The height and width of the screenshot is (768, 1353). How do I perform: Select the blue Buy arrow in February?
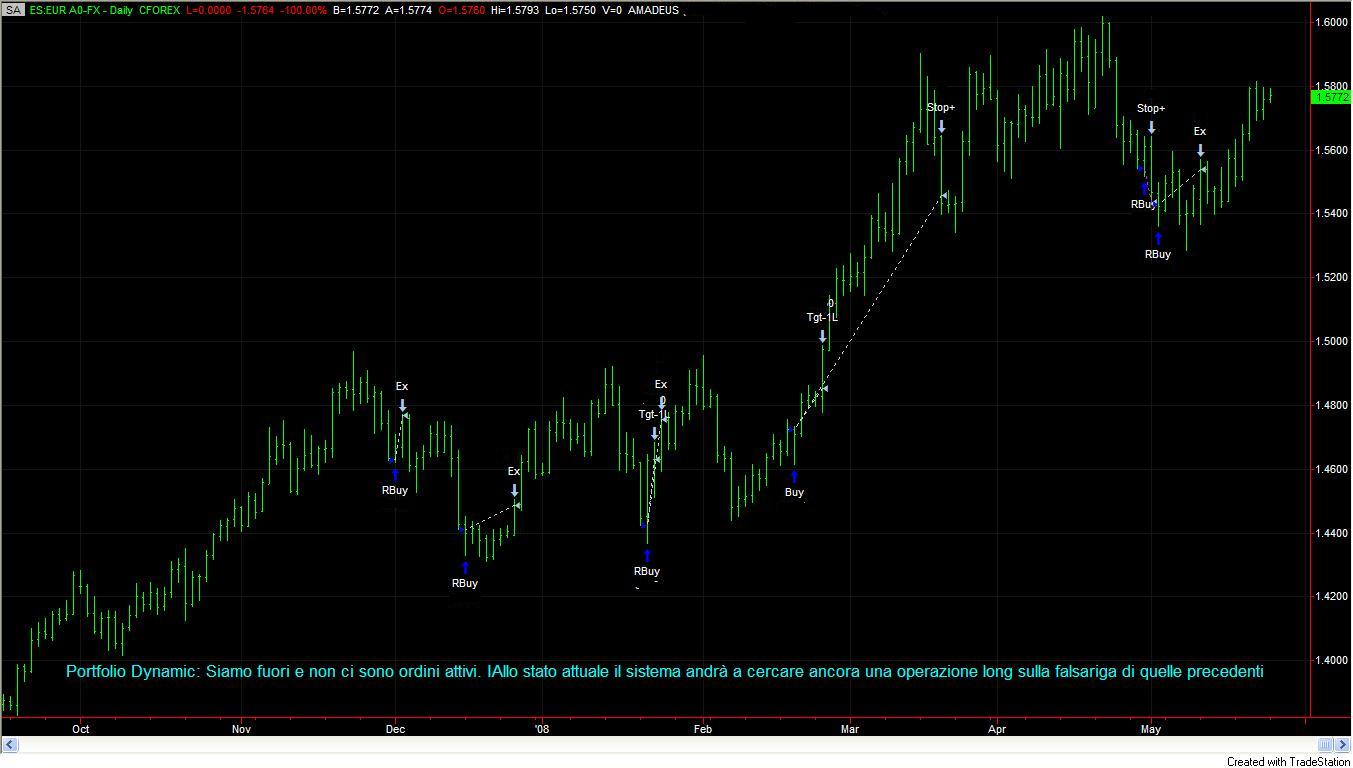(795, 477)
